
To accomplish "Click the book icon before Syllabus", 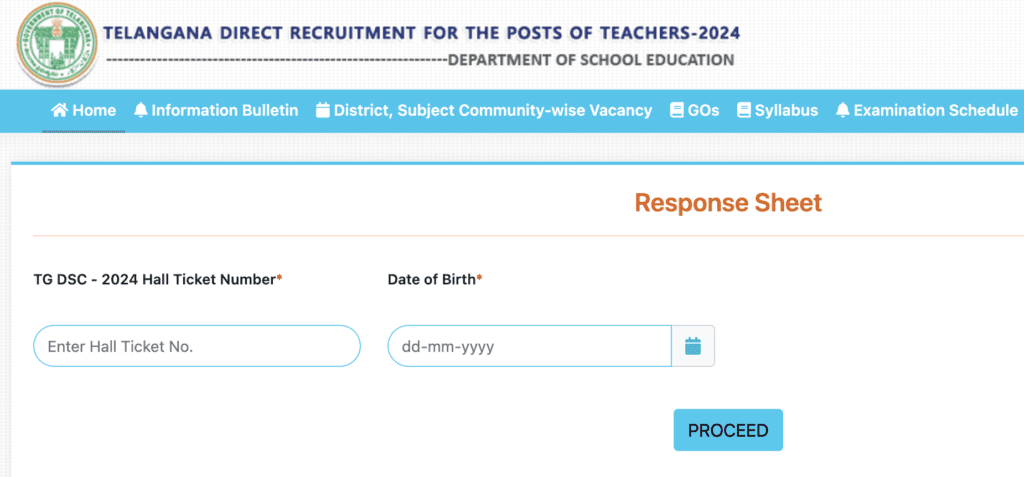I will (743, 111).
